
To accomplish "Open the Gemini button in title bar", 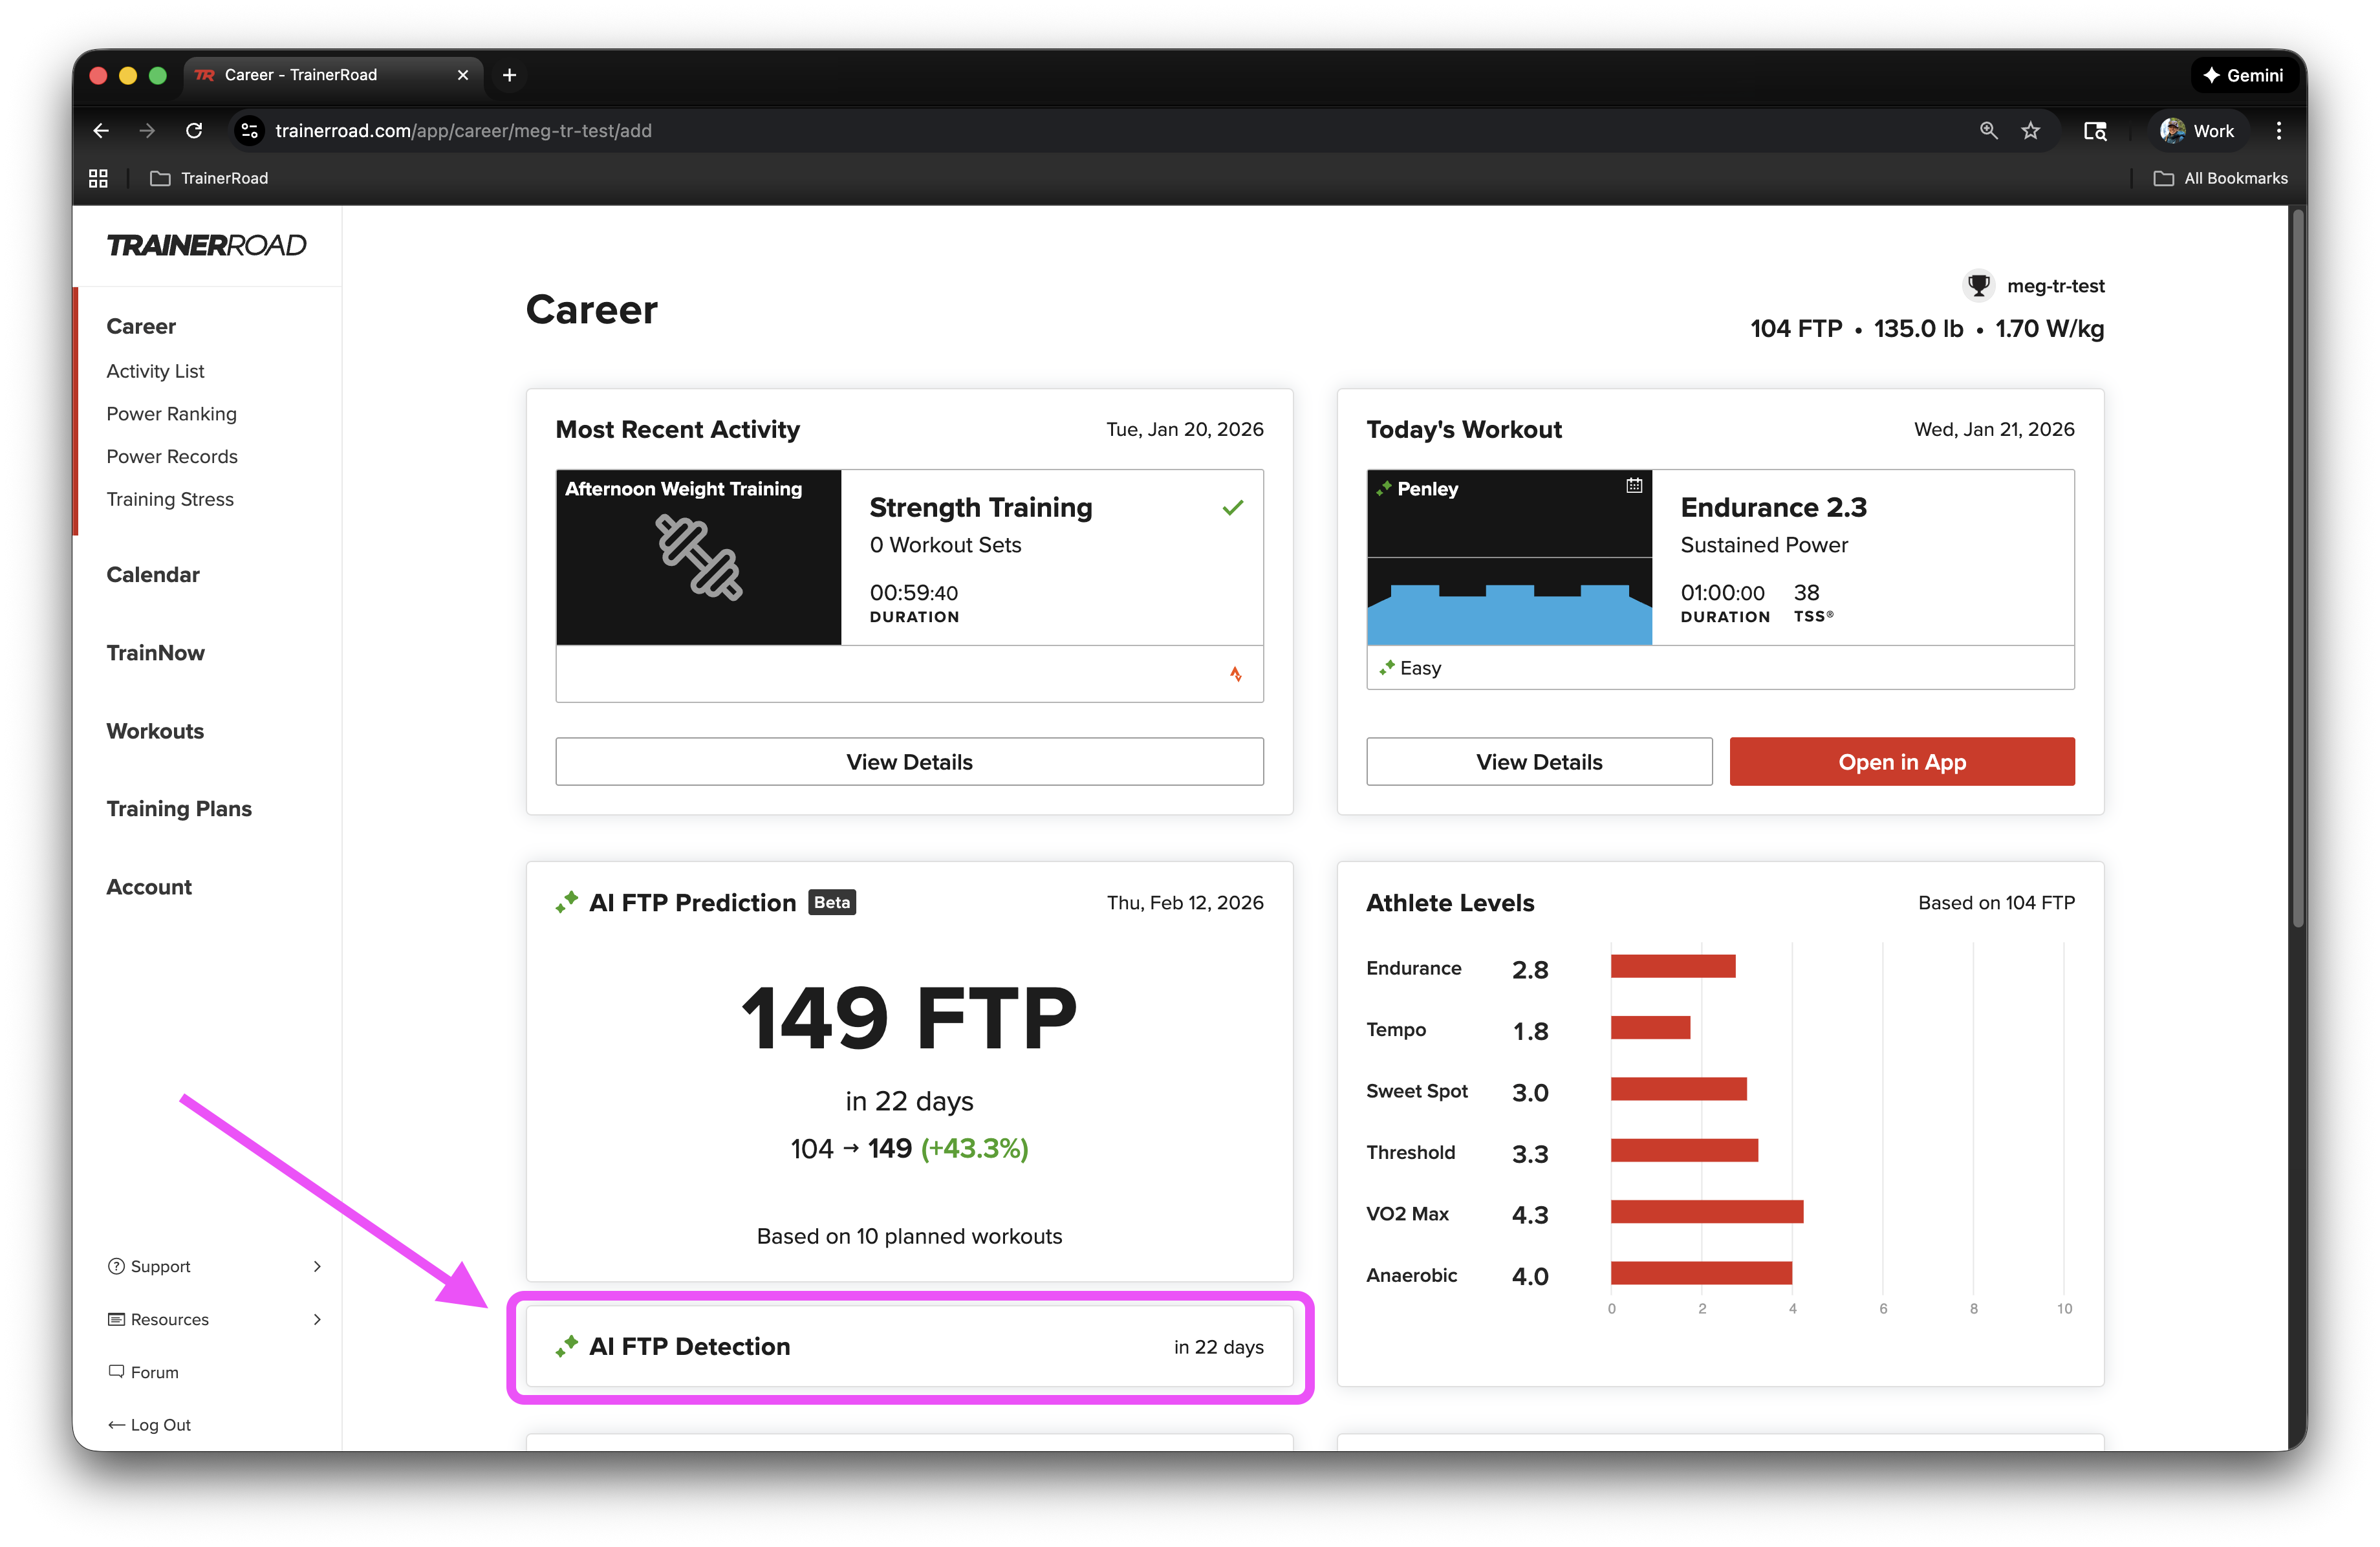I will (x=2243, y=75).
